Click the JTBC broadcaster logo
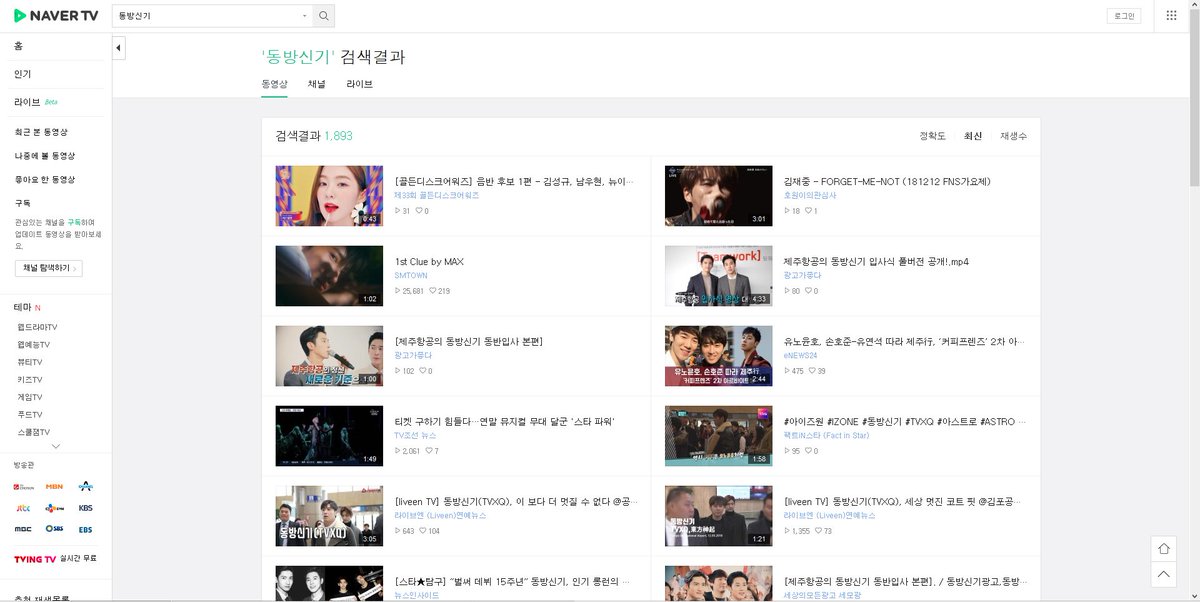This screenshot has height=602, width=1200. pos(24,508)
